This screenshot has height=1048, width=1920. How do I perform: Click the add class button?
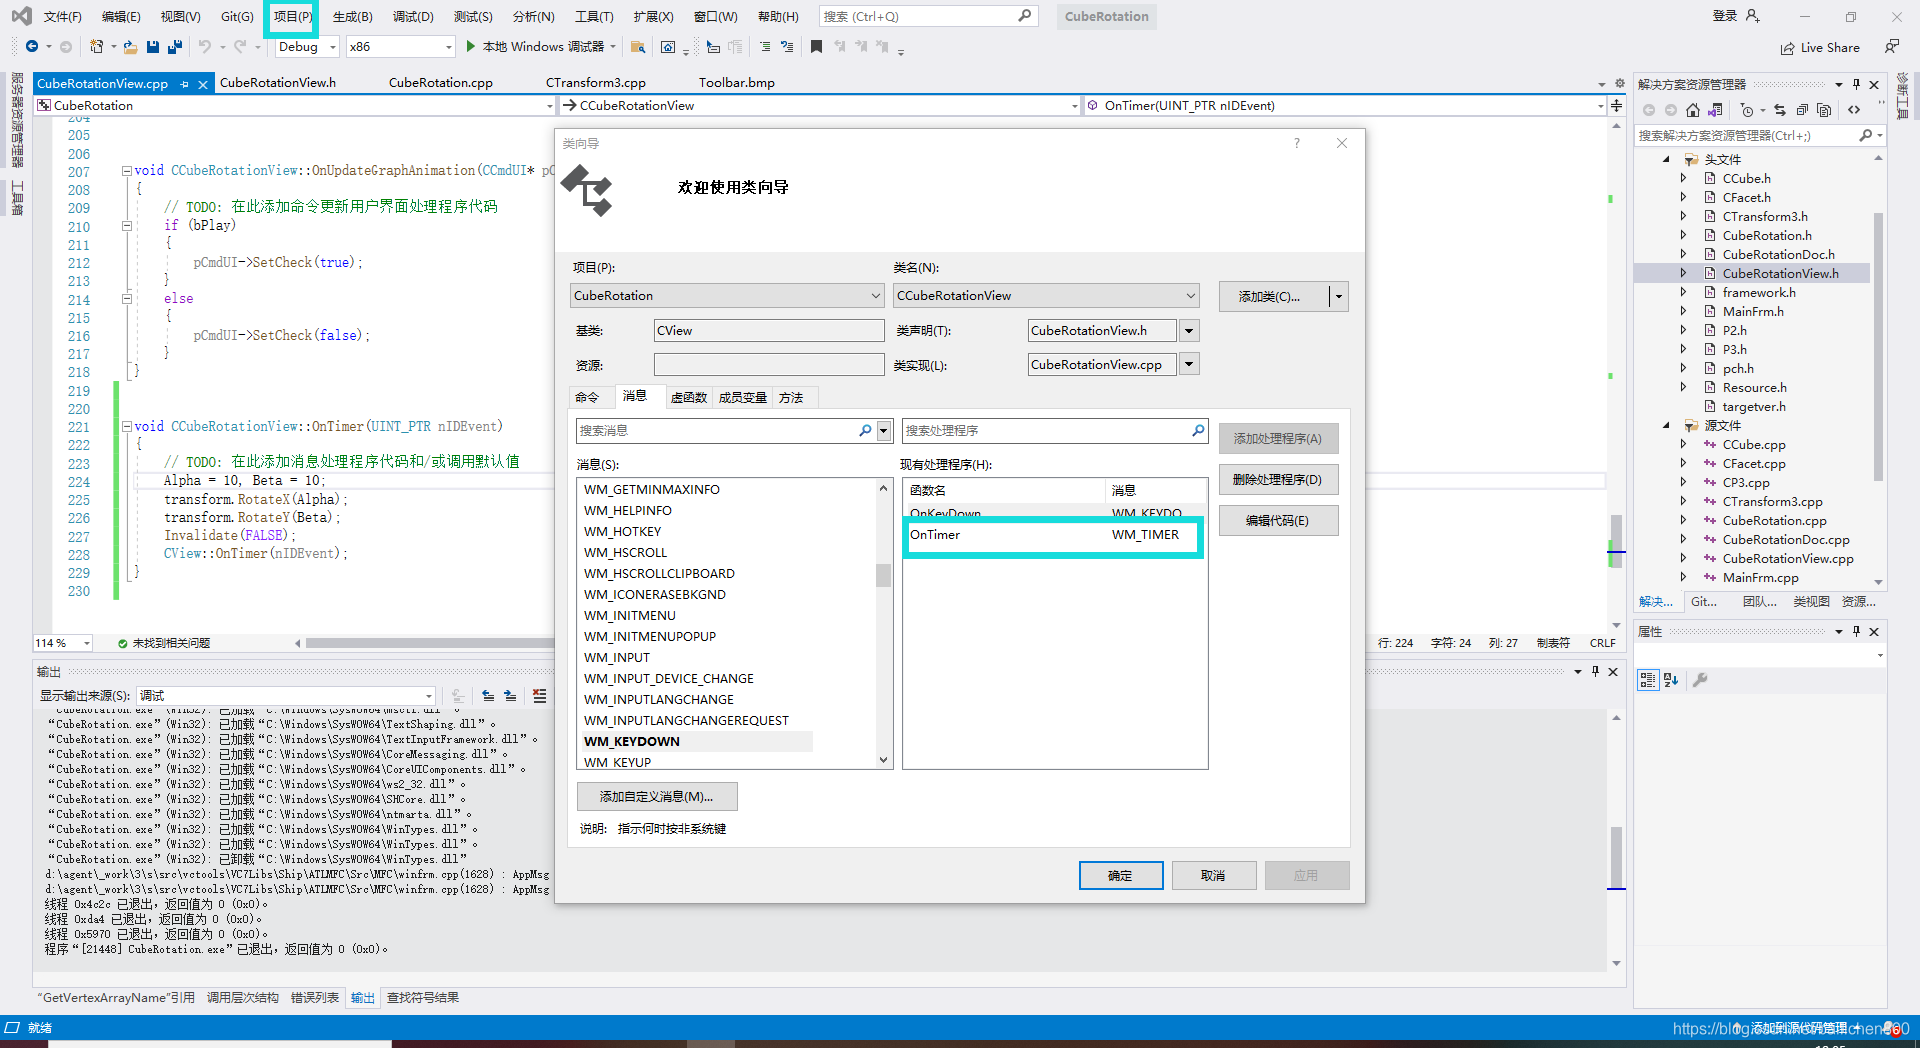(x=1273, y=297)
